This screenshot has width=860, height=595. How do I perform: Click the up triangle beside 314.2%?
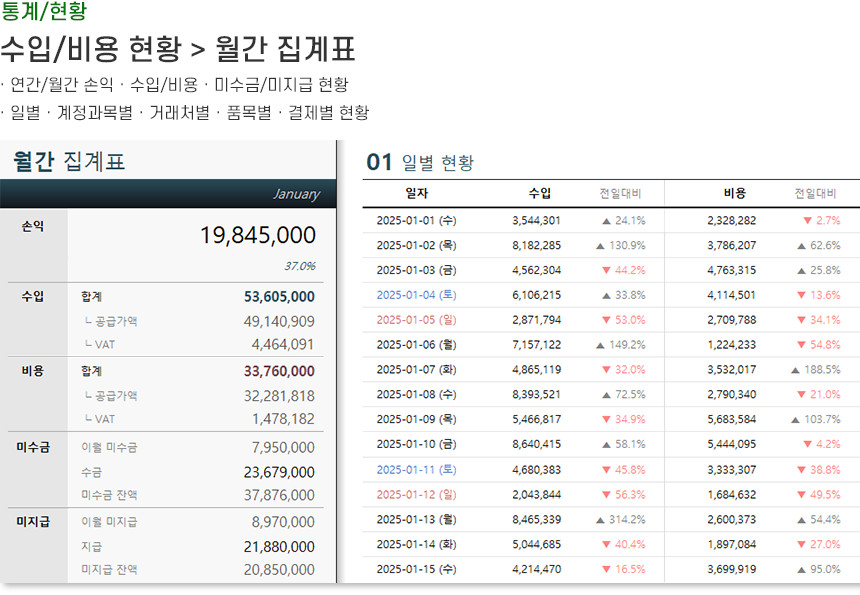click(x=600, y=519)
